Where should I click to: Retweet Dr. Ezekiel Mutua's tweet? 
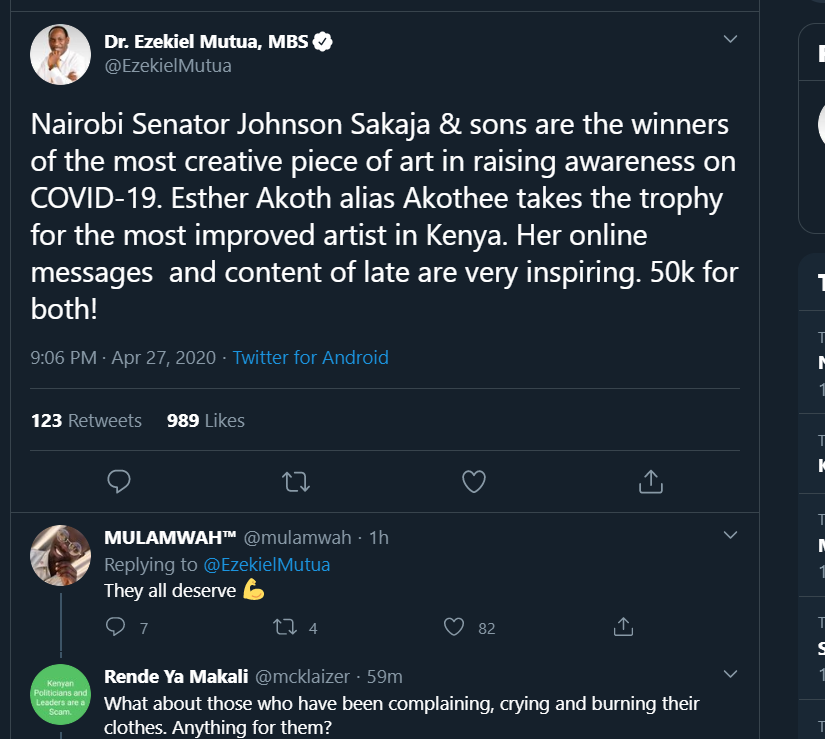[296, 481]
